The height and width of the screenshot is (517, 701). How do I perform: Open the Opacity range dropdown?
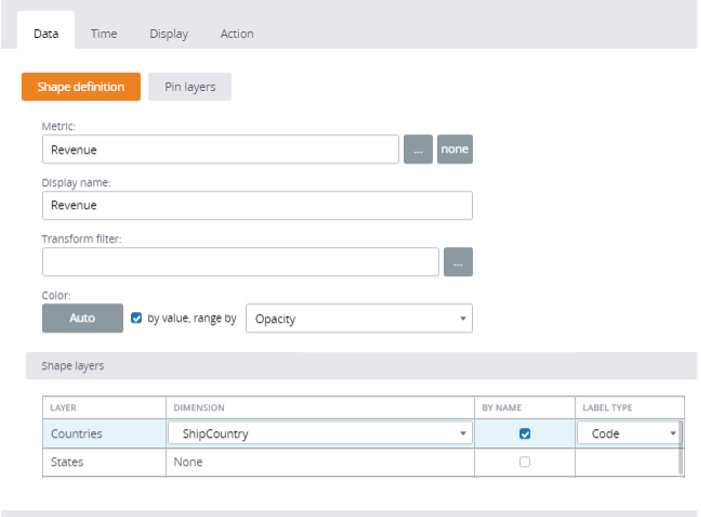358,319
